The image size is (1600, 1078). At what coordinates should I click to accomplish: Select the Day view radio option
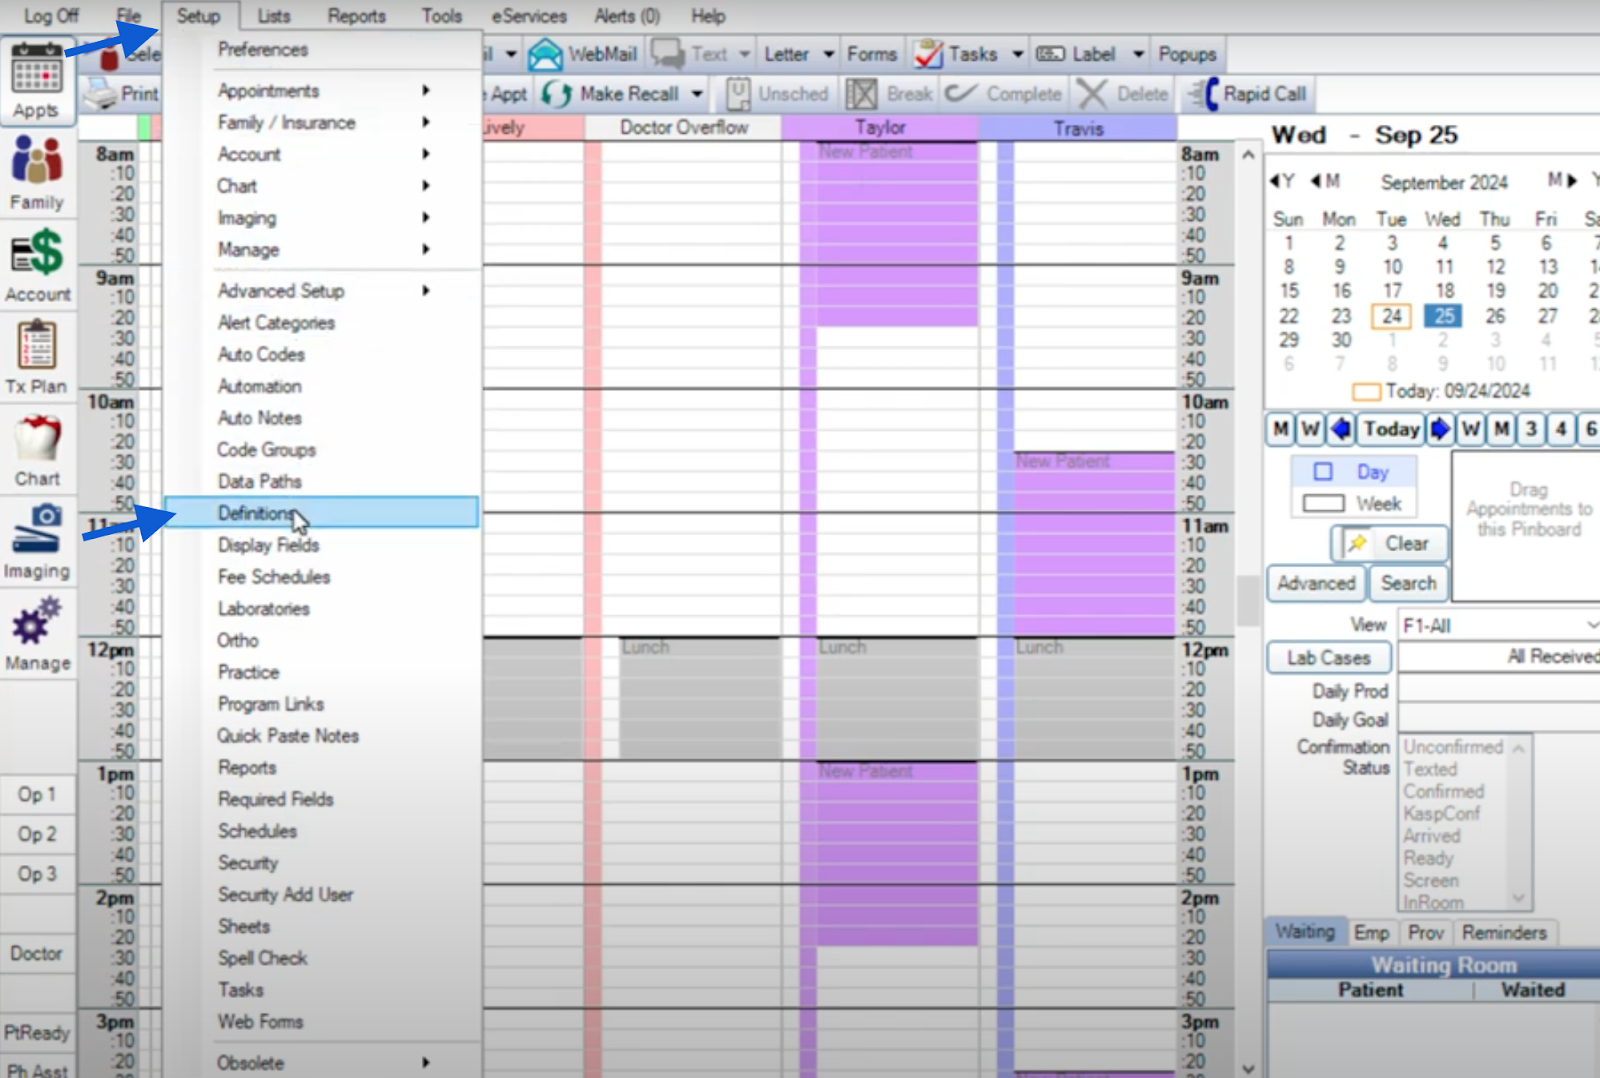pos(1323,472)
